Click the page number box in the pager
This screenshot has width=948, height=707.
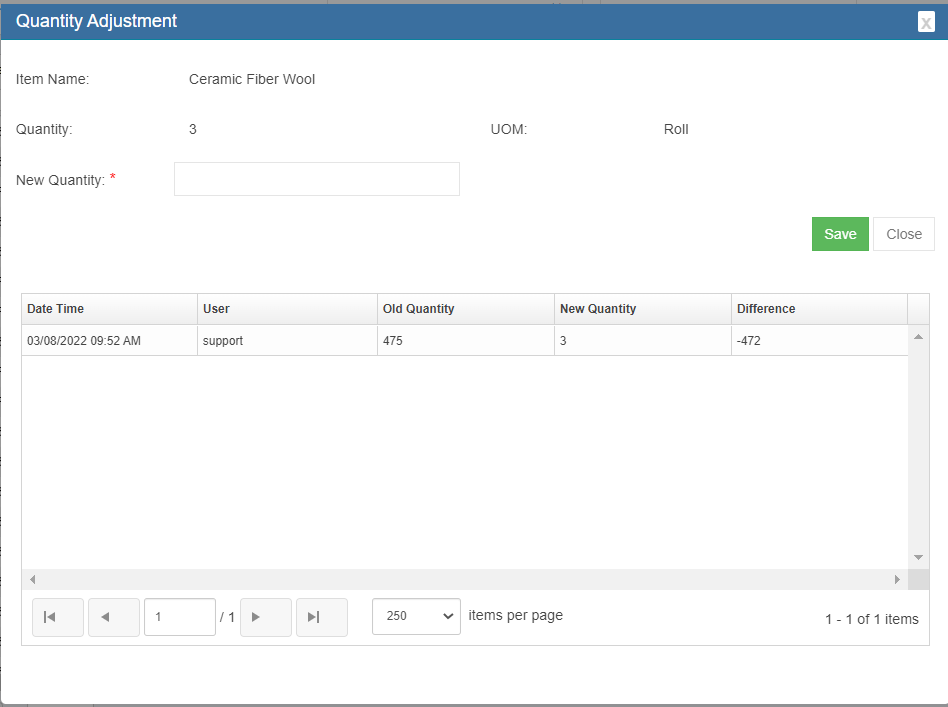(x=180, y=617)
